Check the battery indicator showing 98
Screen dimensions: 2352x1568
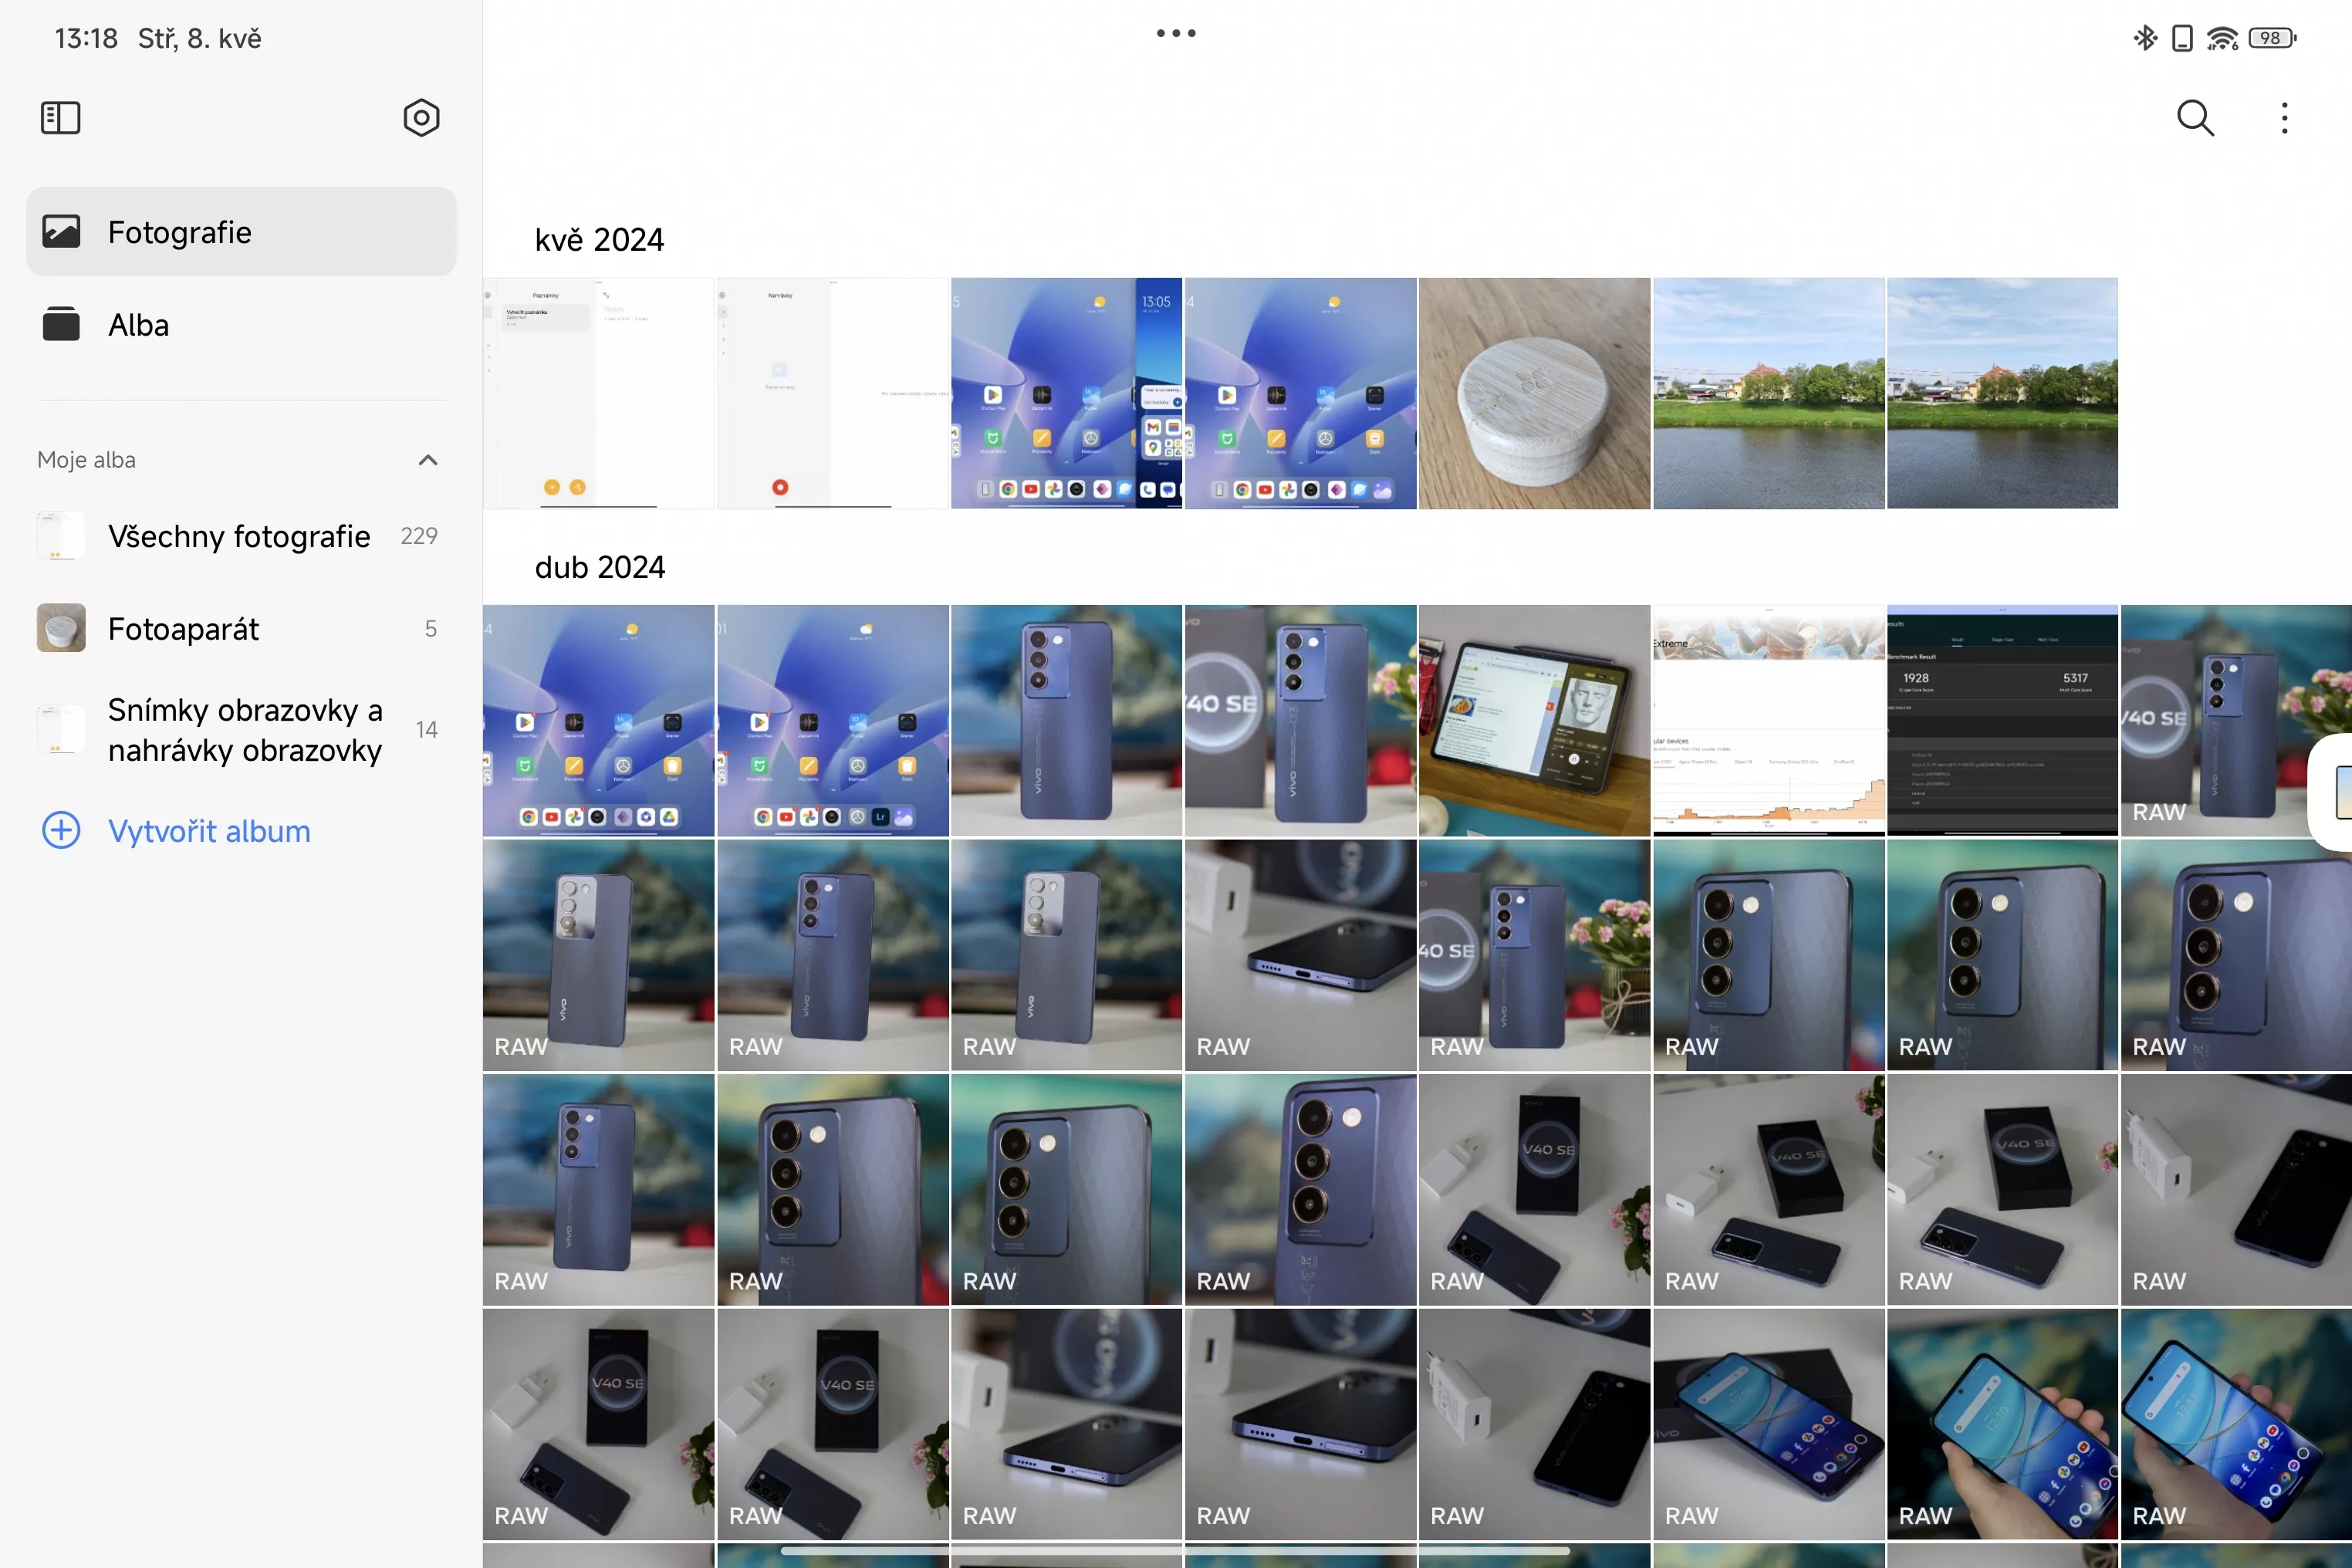point(2272,38)
